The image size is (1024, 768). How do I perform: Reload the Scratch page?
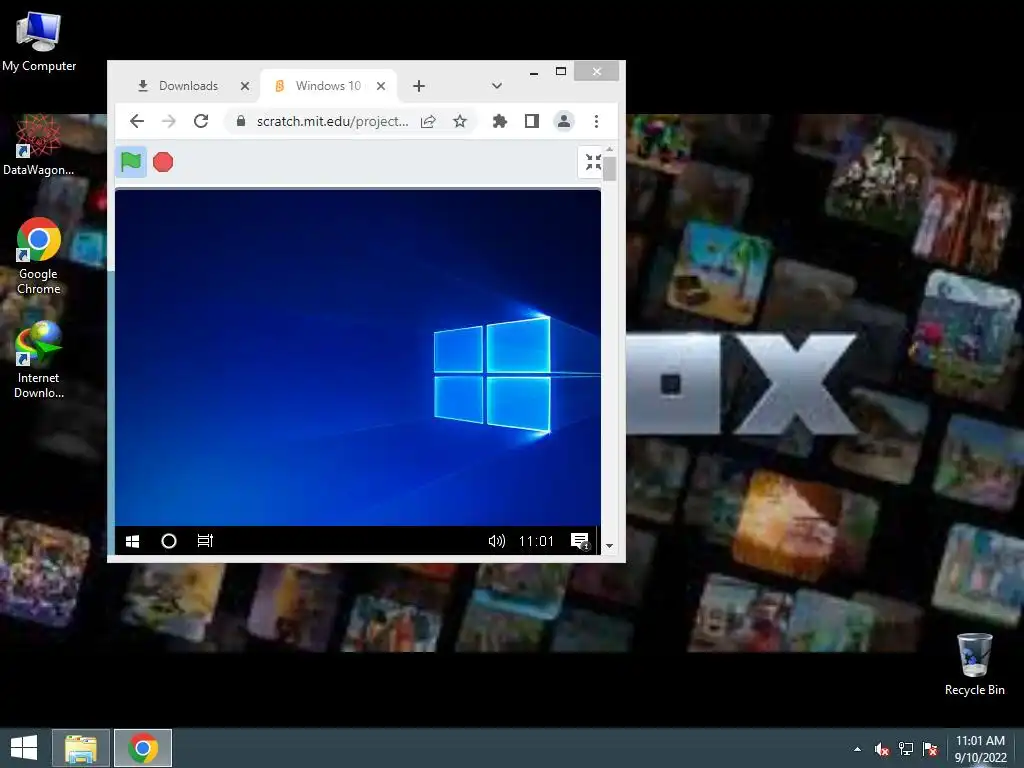pyautogui.click(x=201, y=121)
